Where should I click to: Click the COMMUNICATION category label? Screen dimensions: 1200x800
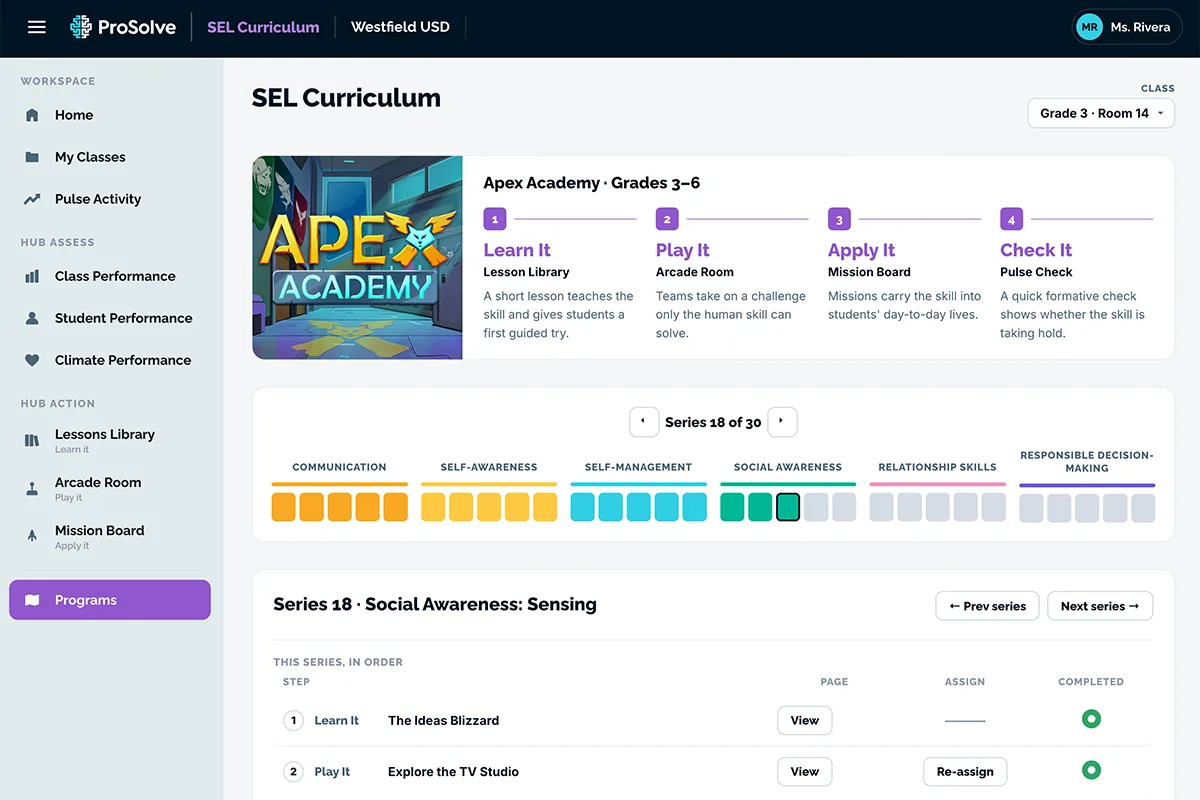(x=339, y=467)
